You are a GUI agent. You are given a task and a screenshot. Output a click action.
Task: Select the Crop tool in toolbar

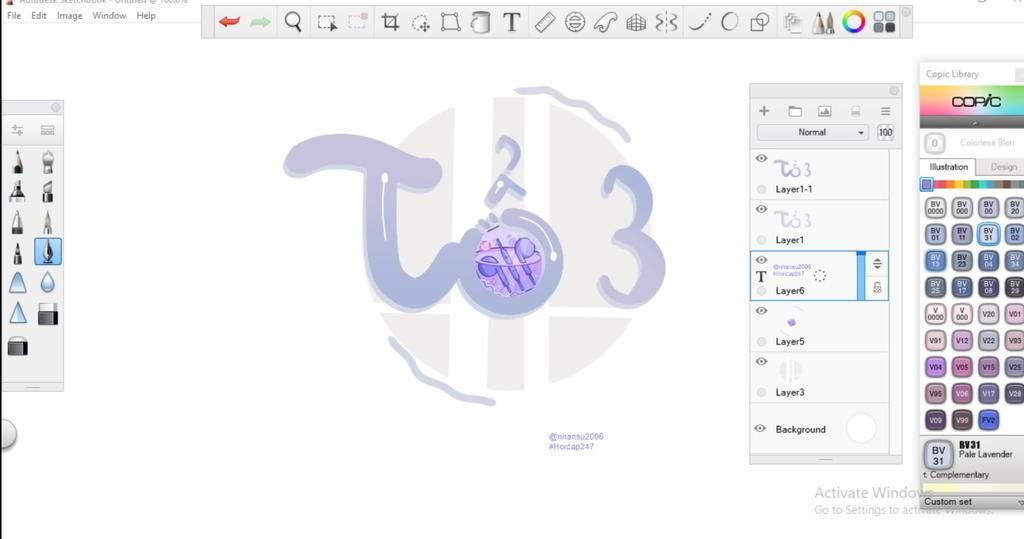(x=390, y=22)
